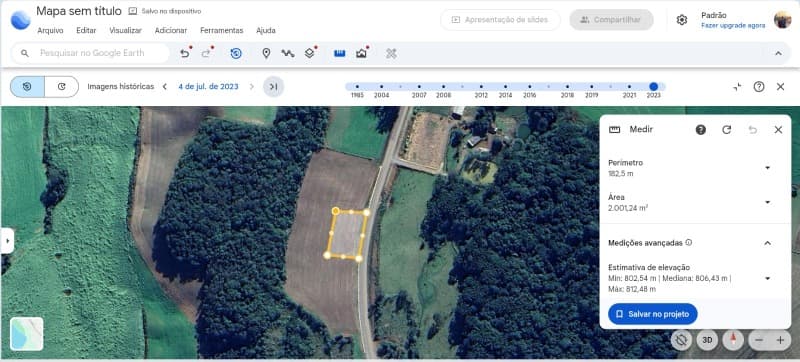This screenshot has height=362, width=800.
Task: Toggle the 3D view button
Action: point(707,340)
